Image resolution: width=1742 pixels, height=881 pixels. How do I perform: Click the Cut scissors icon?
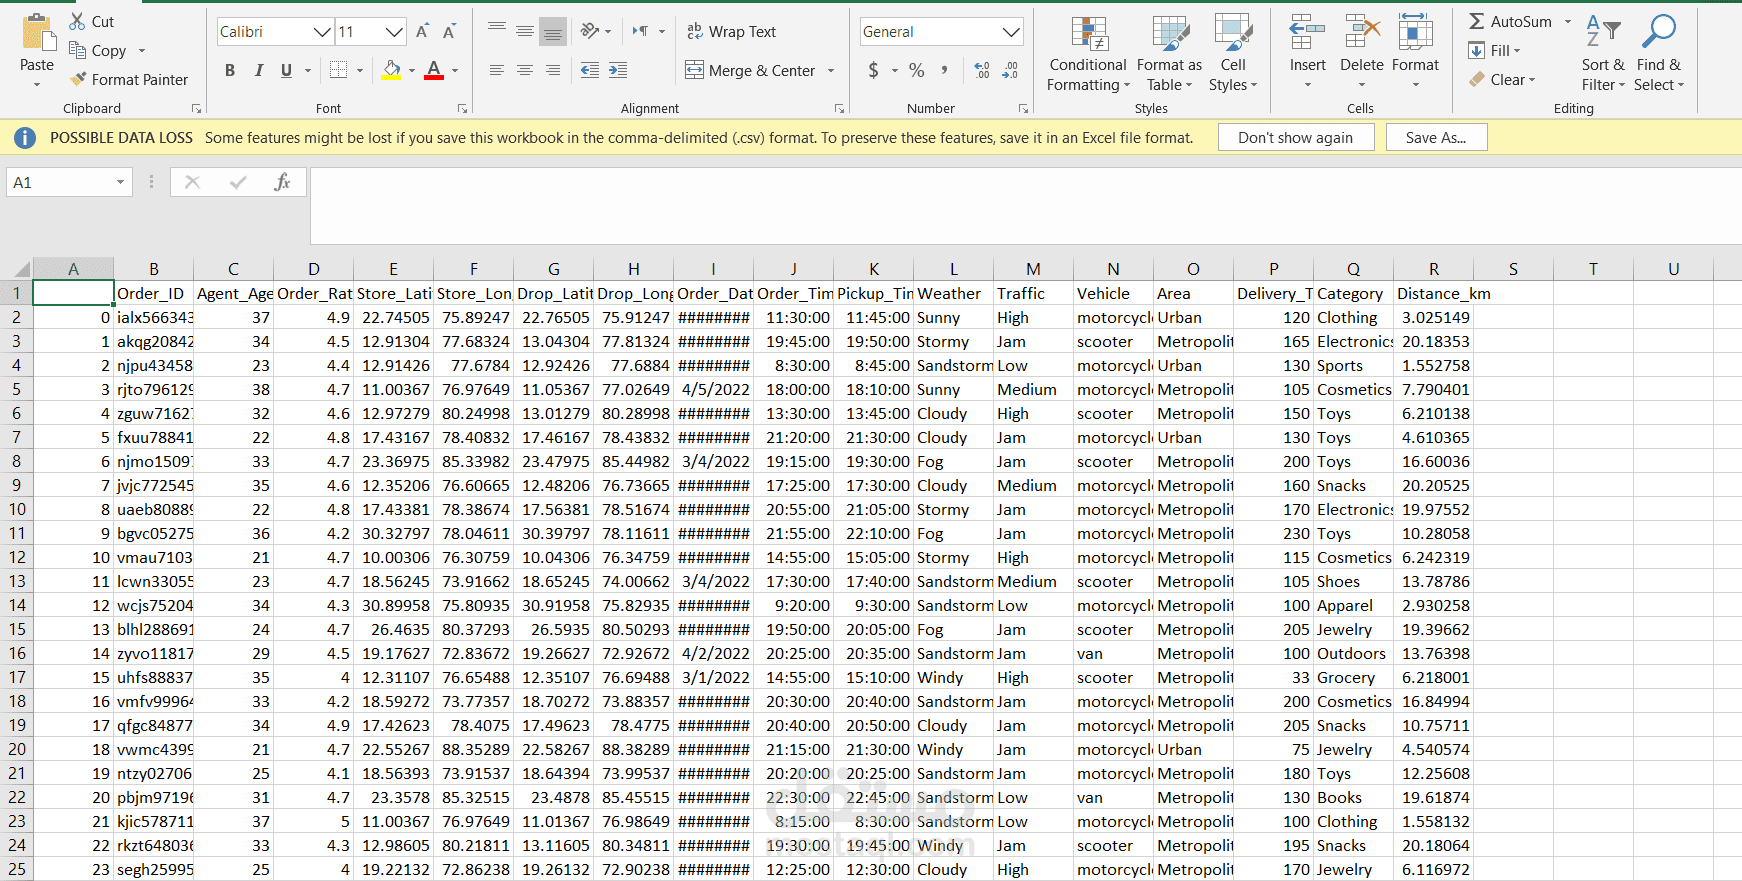pos(77,21)
